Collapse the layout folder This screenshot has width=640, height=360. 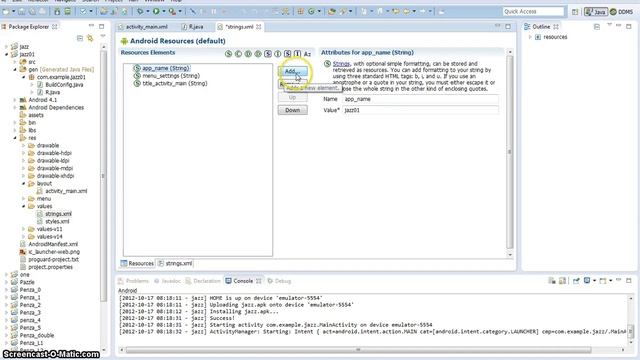point(24,184)
